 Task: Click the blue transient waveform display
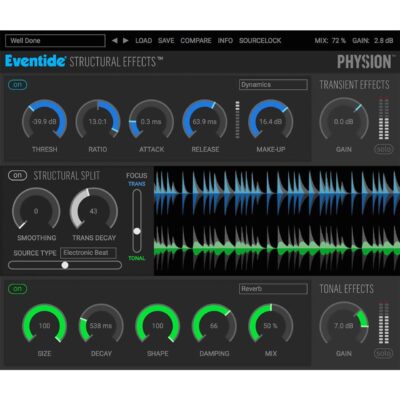tap(277, 193)
